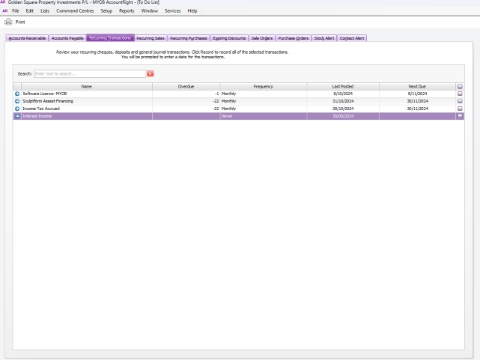480x360 pixels.
Task: Click Next Due date for Income Tax Accrued
Action: click(417, 109)
